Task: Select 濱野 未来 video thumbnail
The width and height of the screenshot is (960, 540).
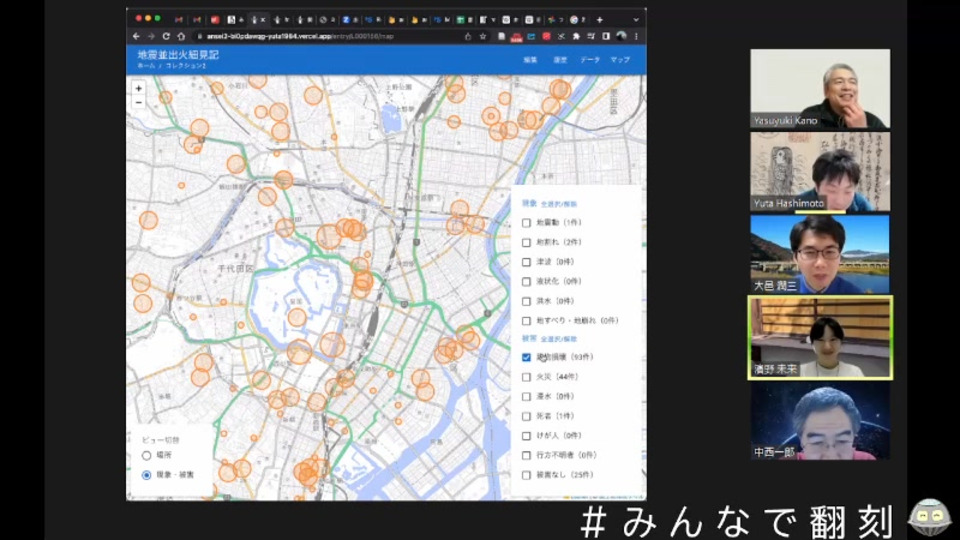Action: coord(820,338)
